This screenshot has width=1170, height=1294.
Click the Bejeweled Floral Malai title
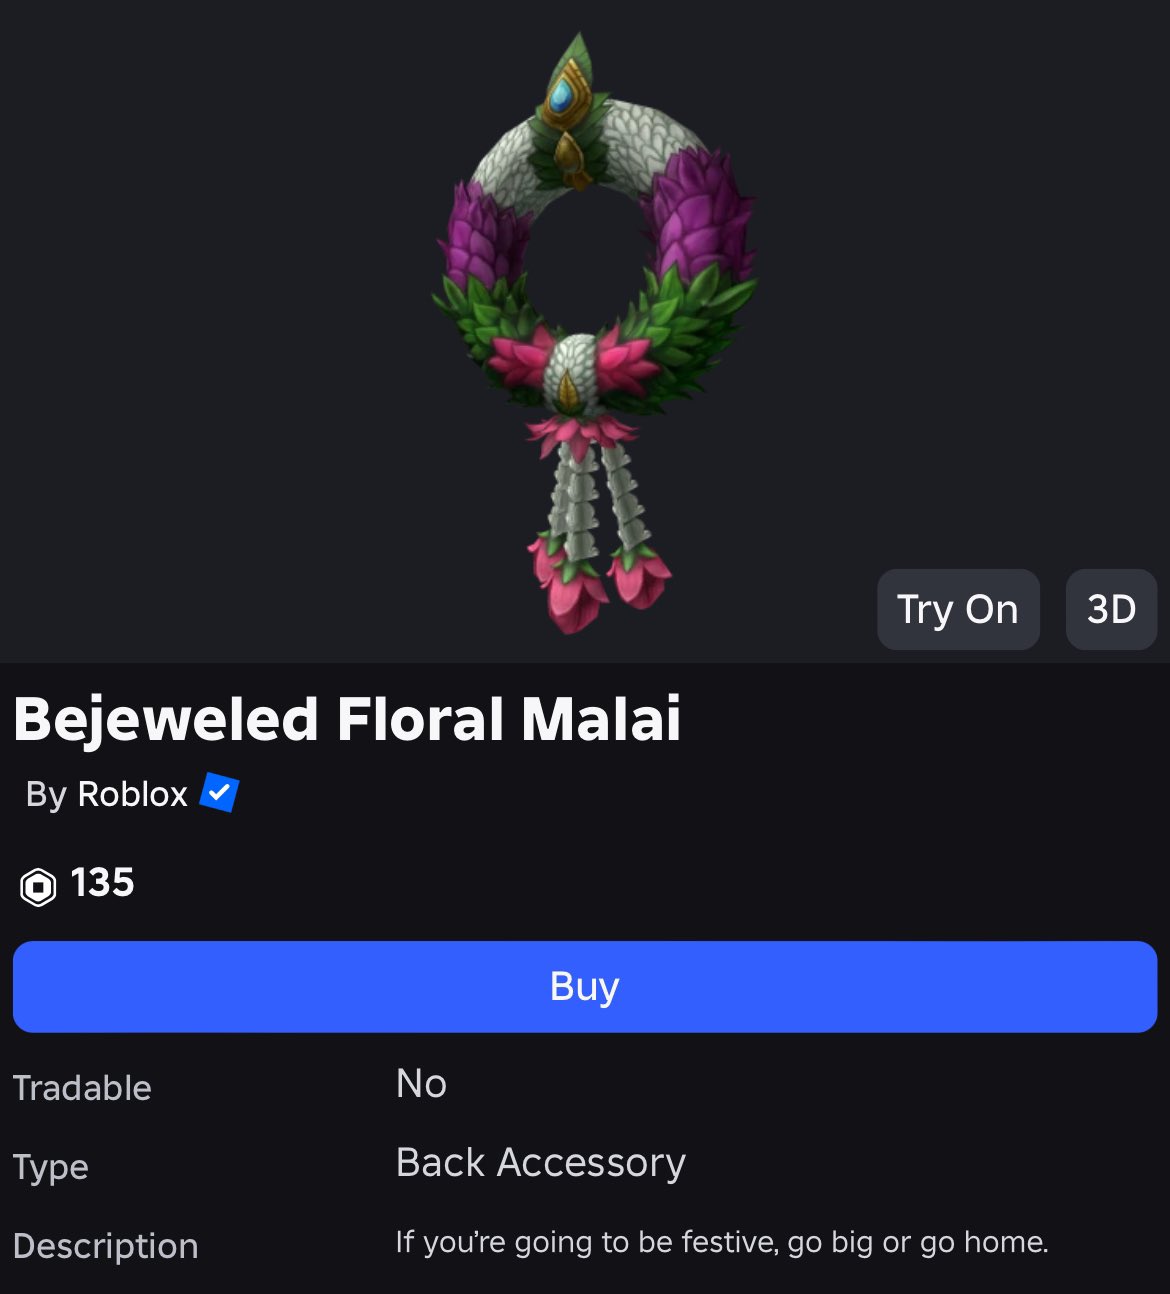tap(347, 719)
